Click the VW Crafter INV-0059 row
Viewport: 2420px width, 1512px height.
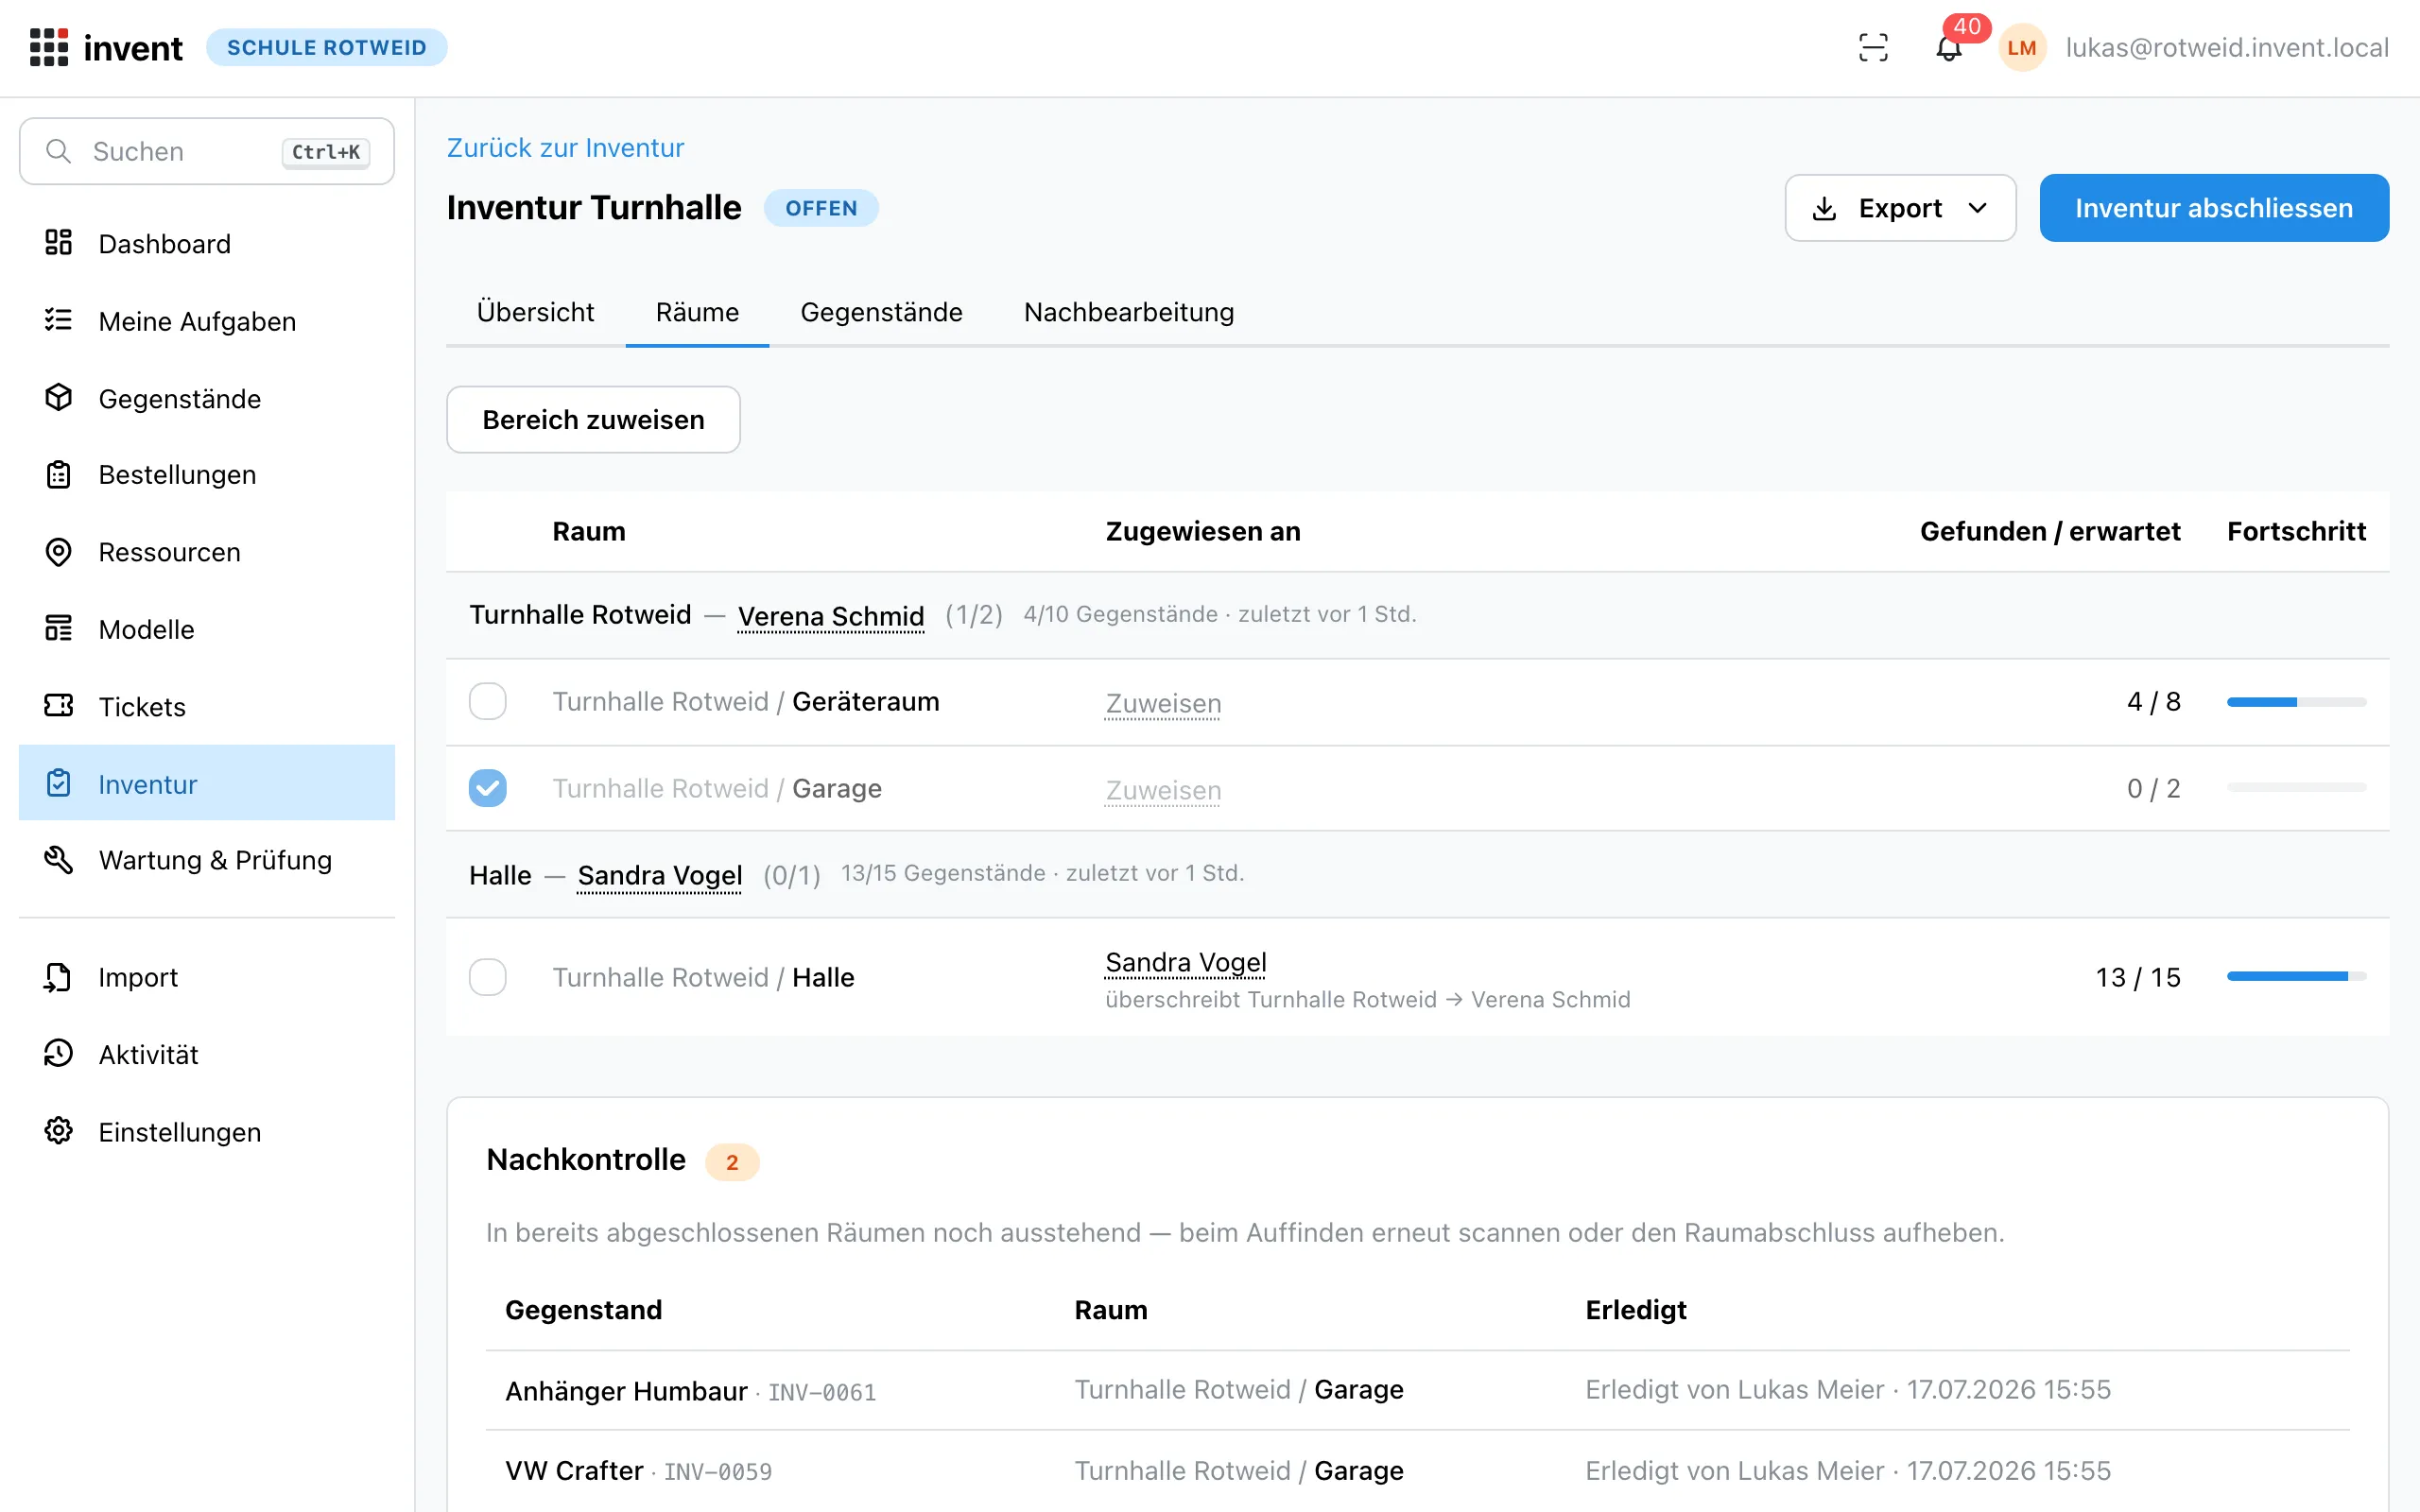coord(1418,1470)
